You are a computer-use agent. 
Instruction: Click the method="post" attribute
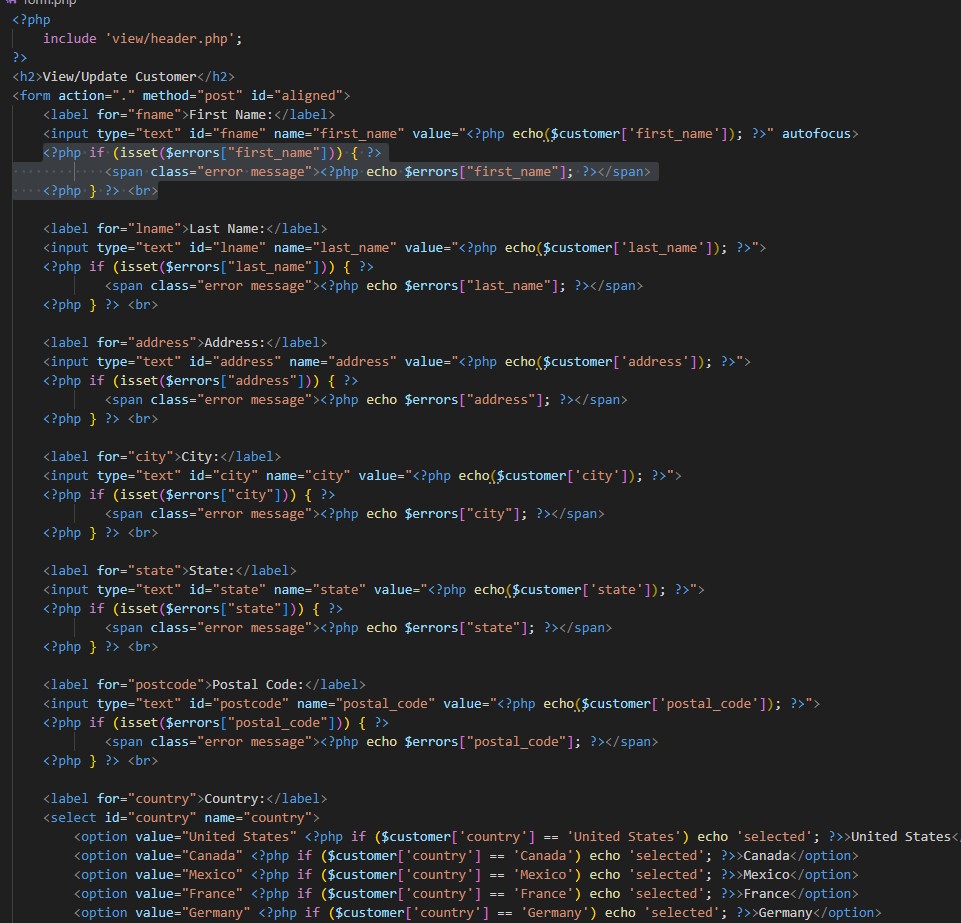[193, 96]
